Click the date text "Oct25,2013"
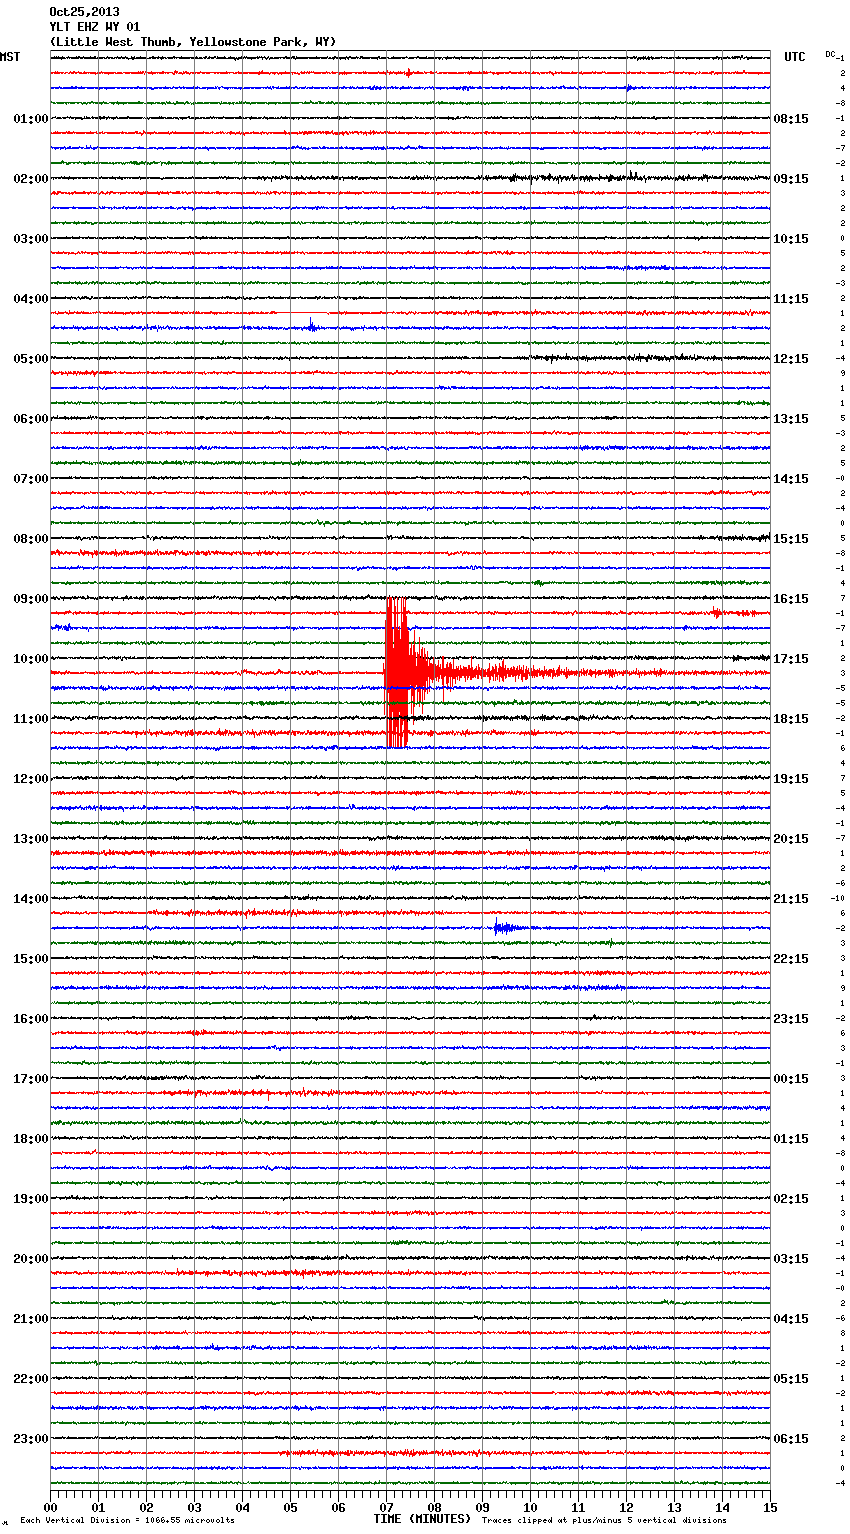Viewport: 850px width, 1534px height. pos(84,12)
